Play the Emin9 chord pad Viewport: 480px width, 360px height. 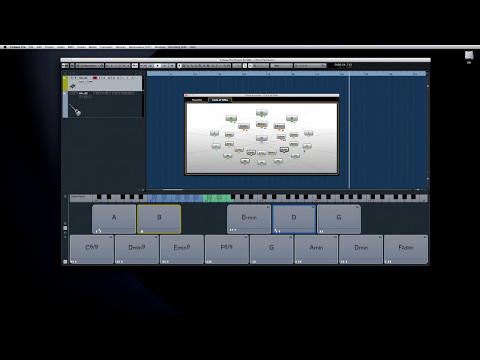click(x=182, y=249)
